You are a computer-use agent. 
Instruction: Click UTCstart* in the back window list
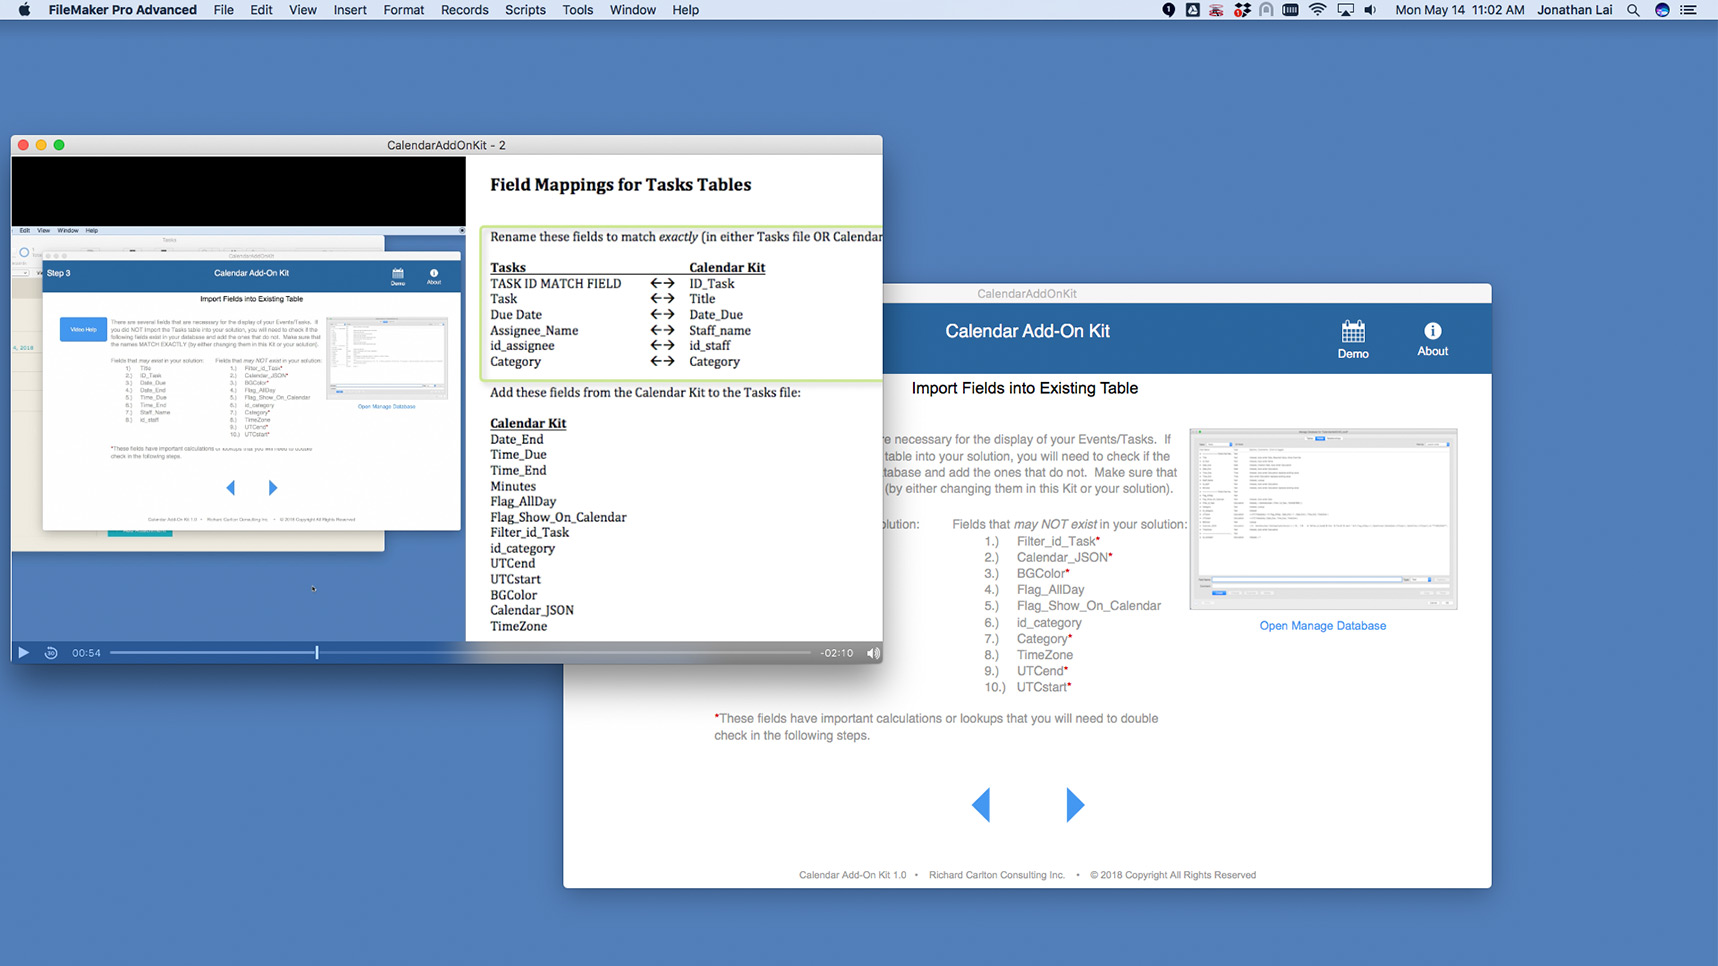[1044, 687]
